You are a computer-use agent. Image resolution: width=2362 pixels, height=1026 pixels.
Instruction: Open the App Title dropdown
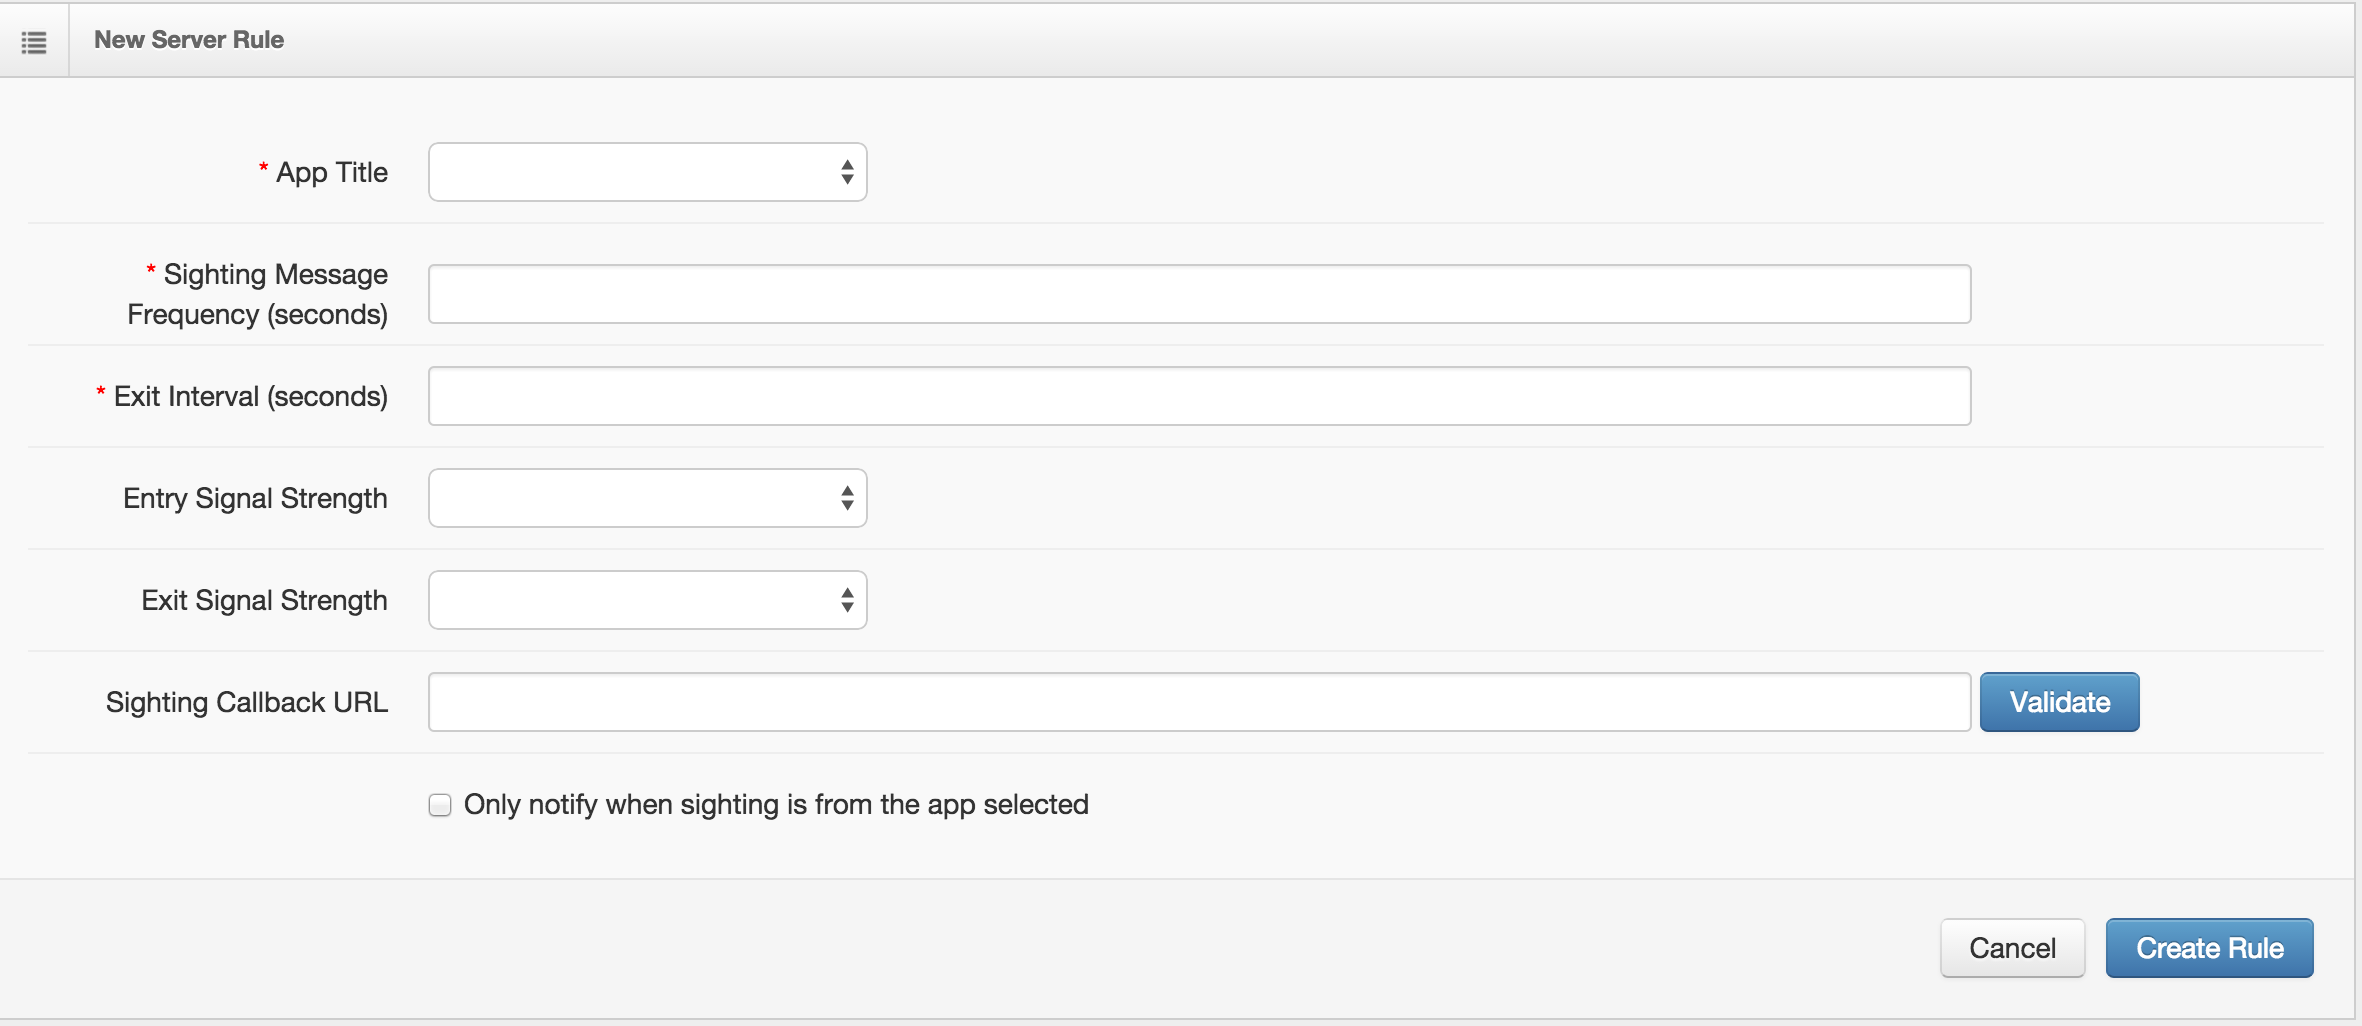(647, 172)
